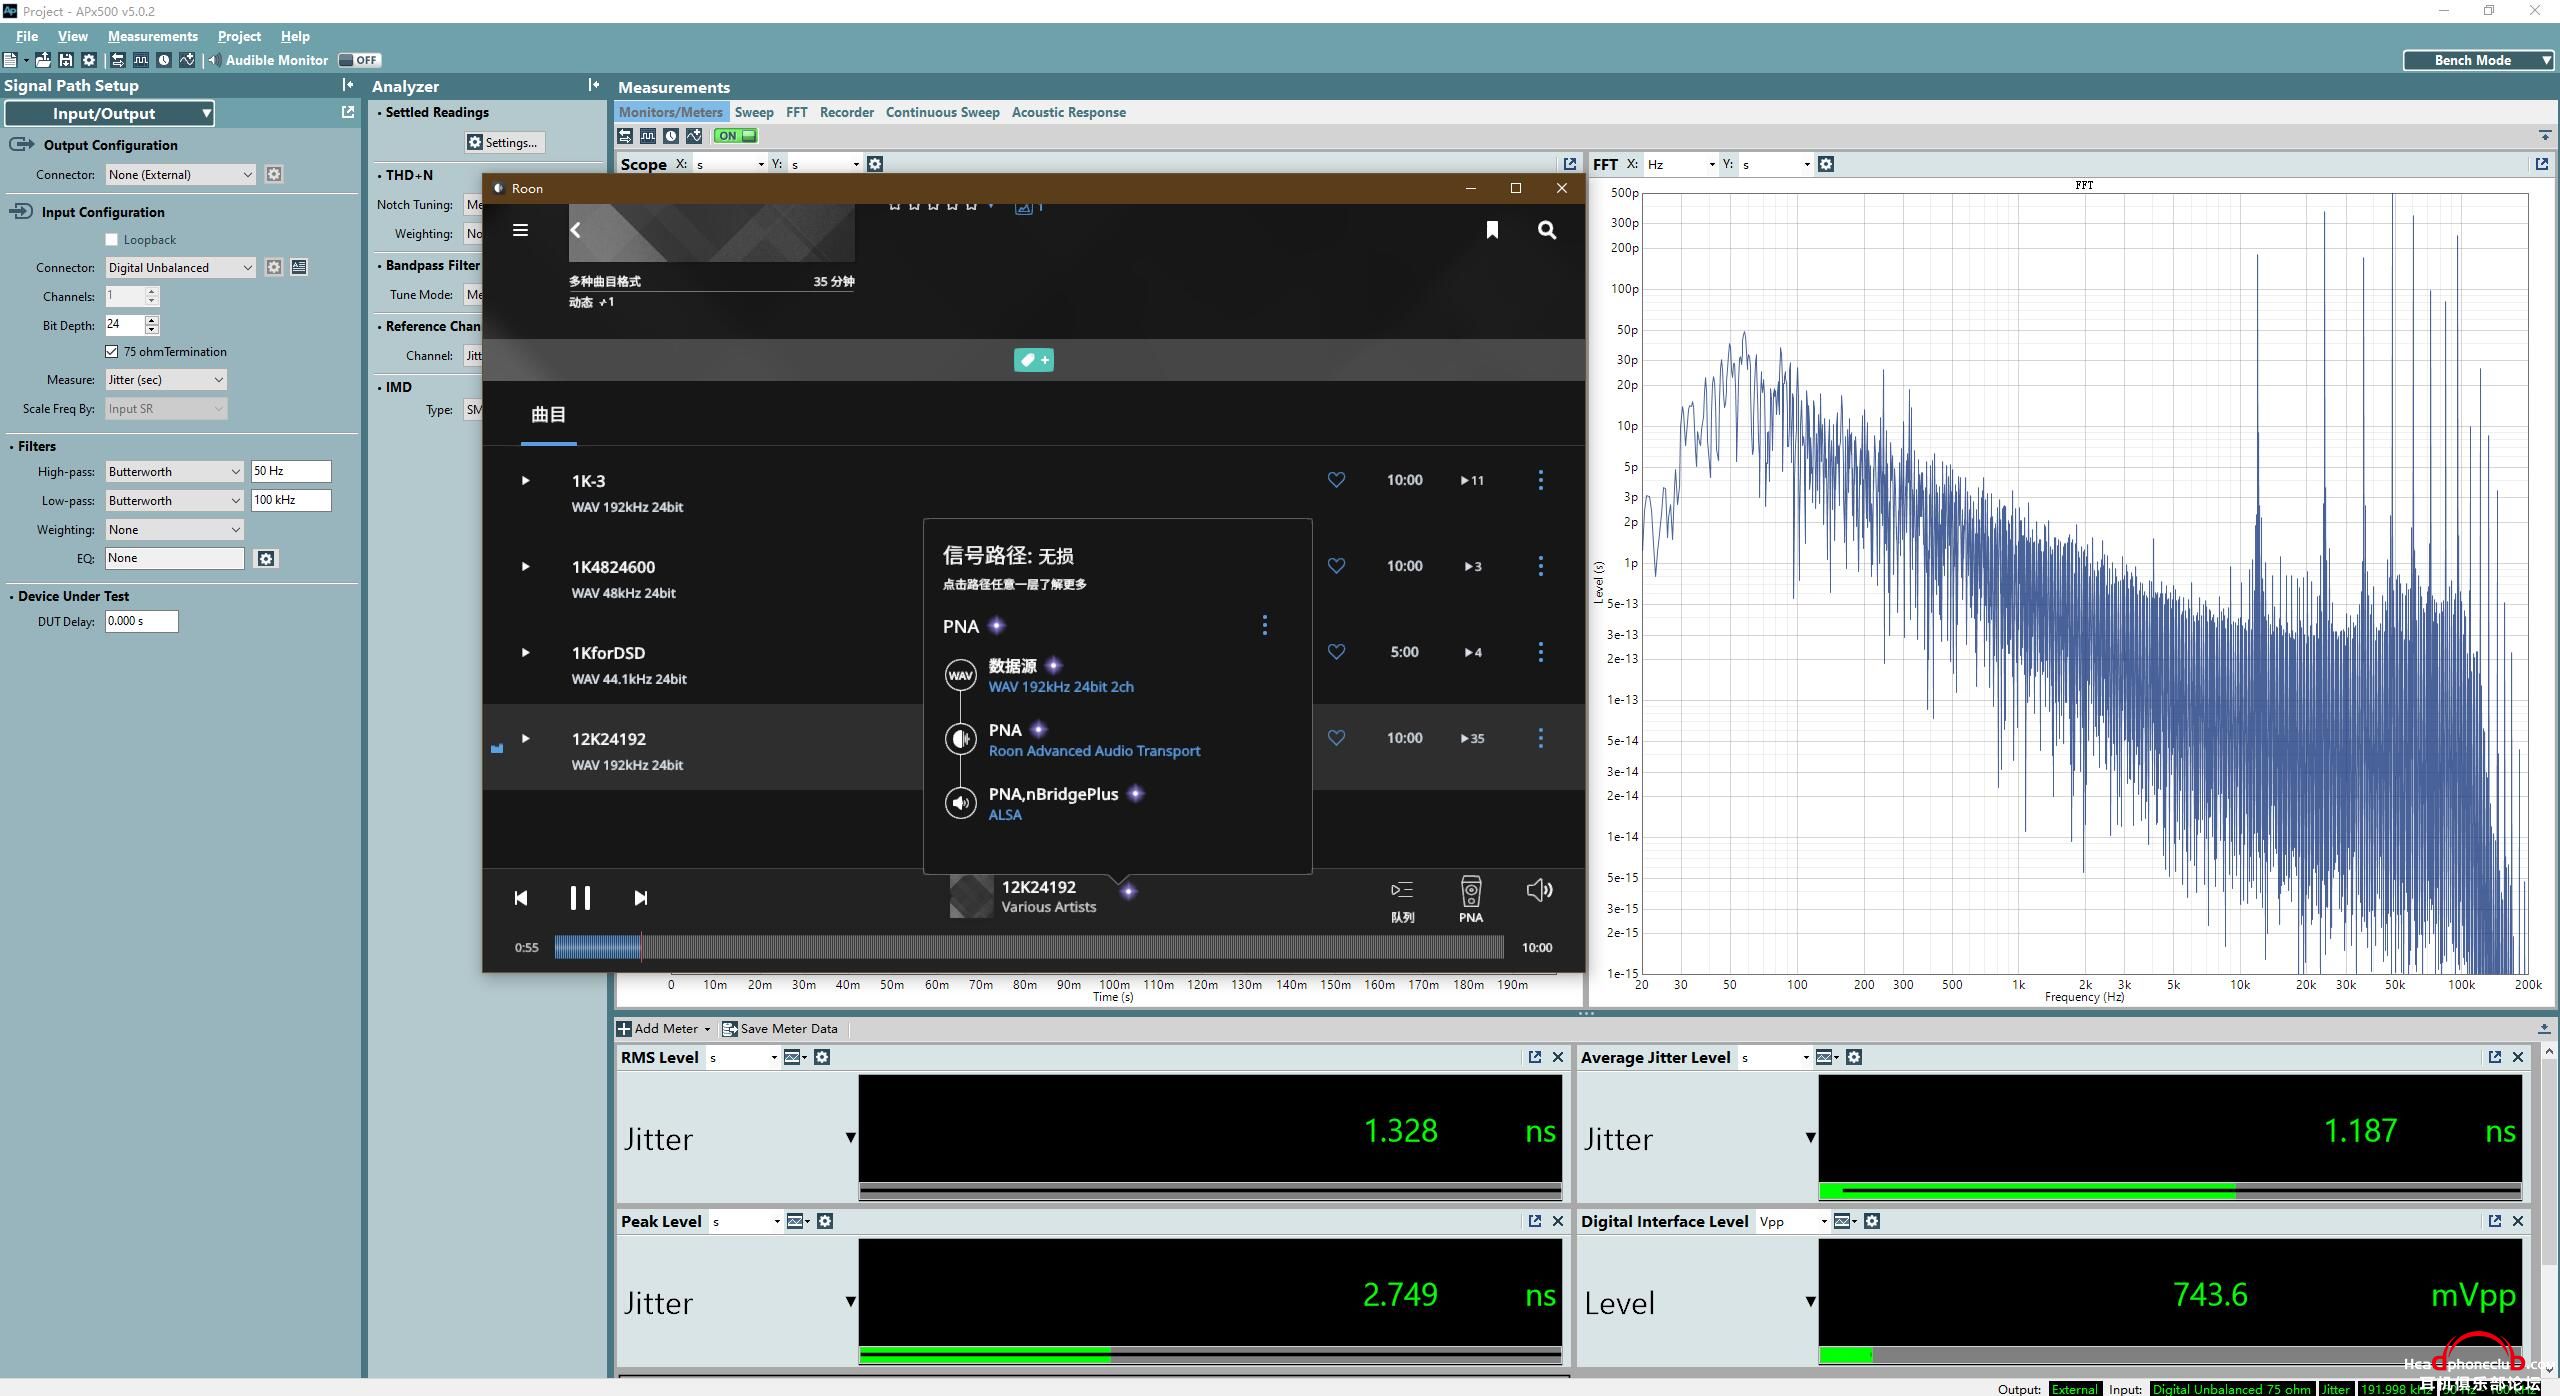Enable the Loopback checkbox
The image size is (2560, 1396).
(112, 240)
